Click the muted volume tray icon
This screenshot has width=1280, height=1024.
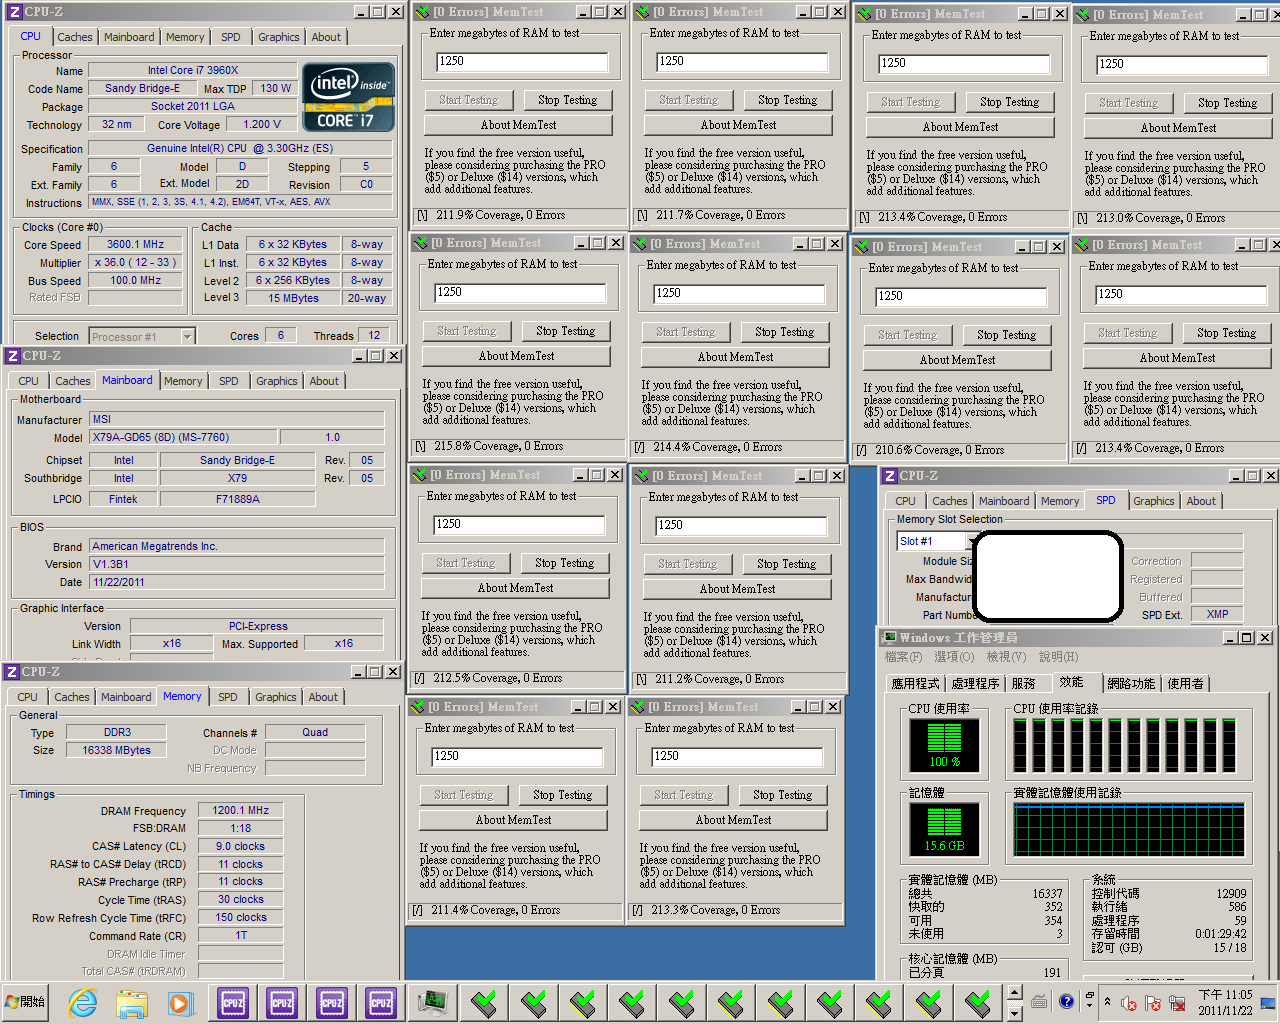pos(1129,1003)
